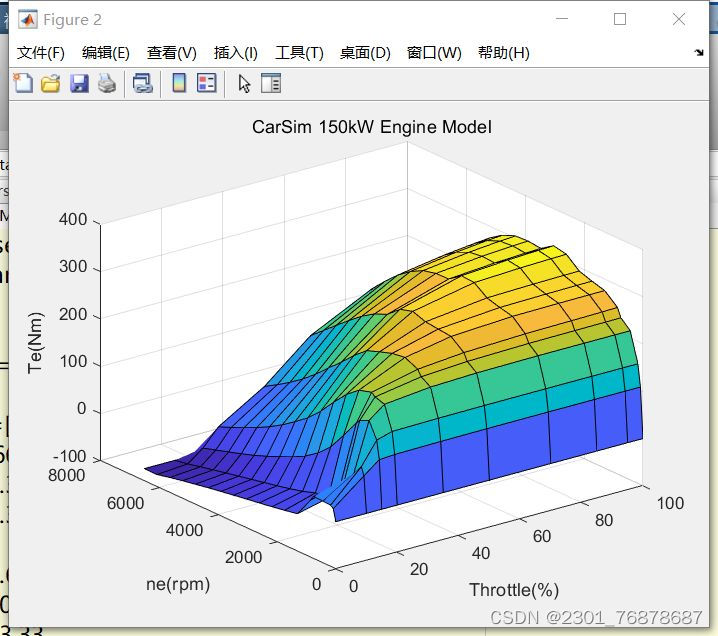Close the Figure 2 window
Screen dimensions: 718x636
(679, 19)
